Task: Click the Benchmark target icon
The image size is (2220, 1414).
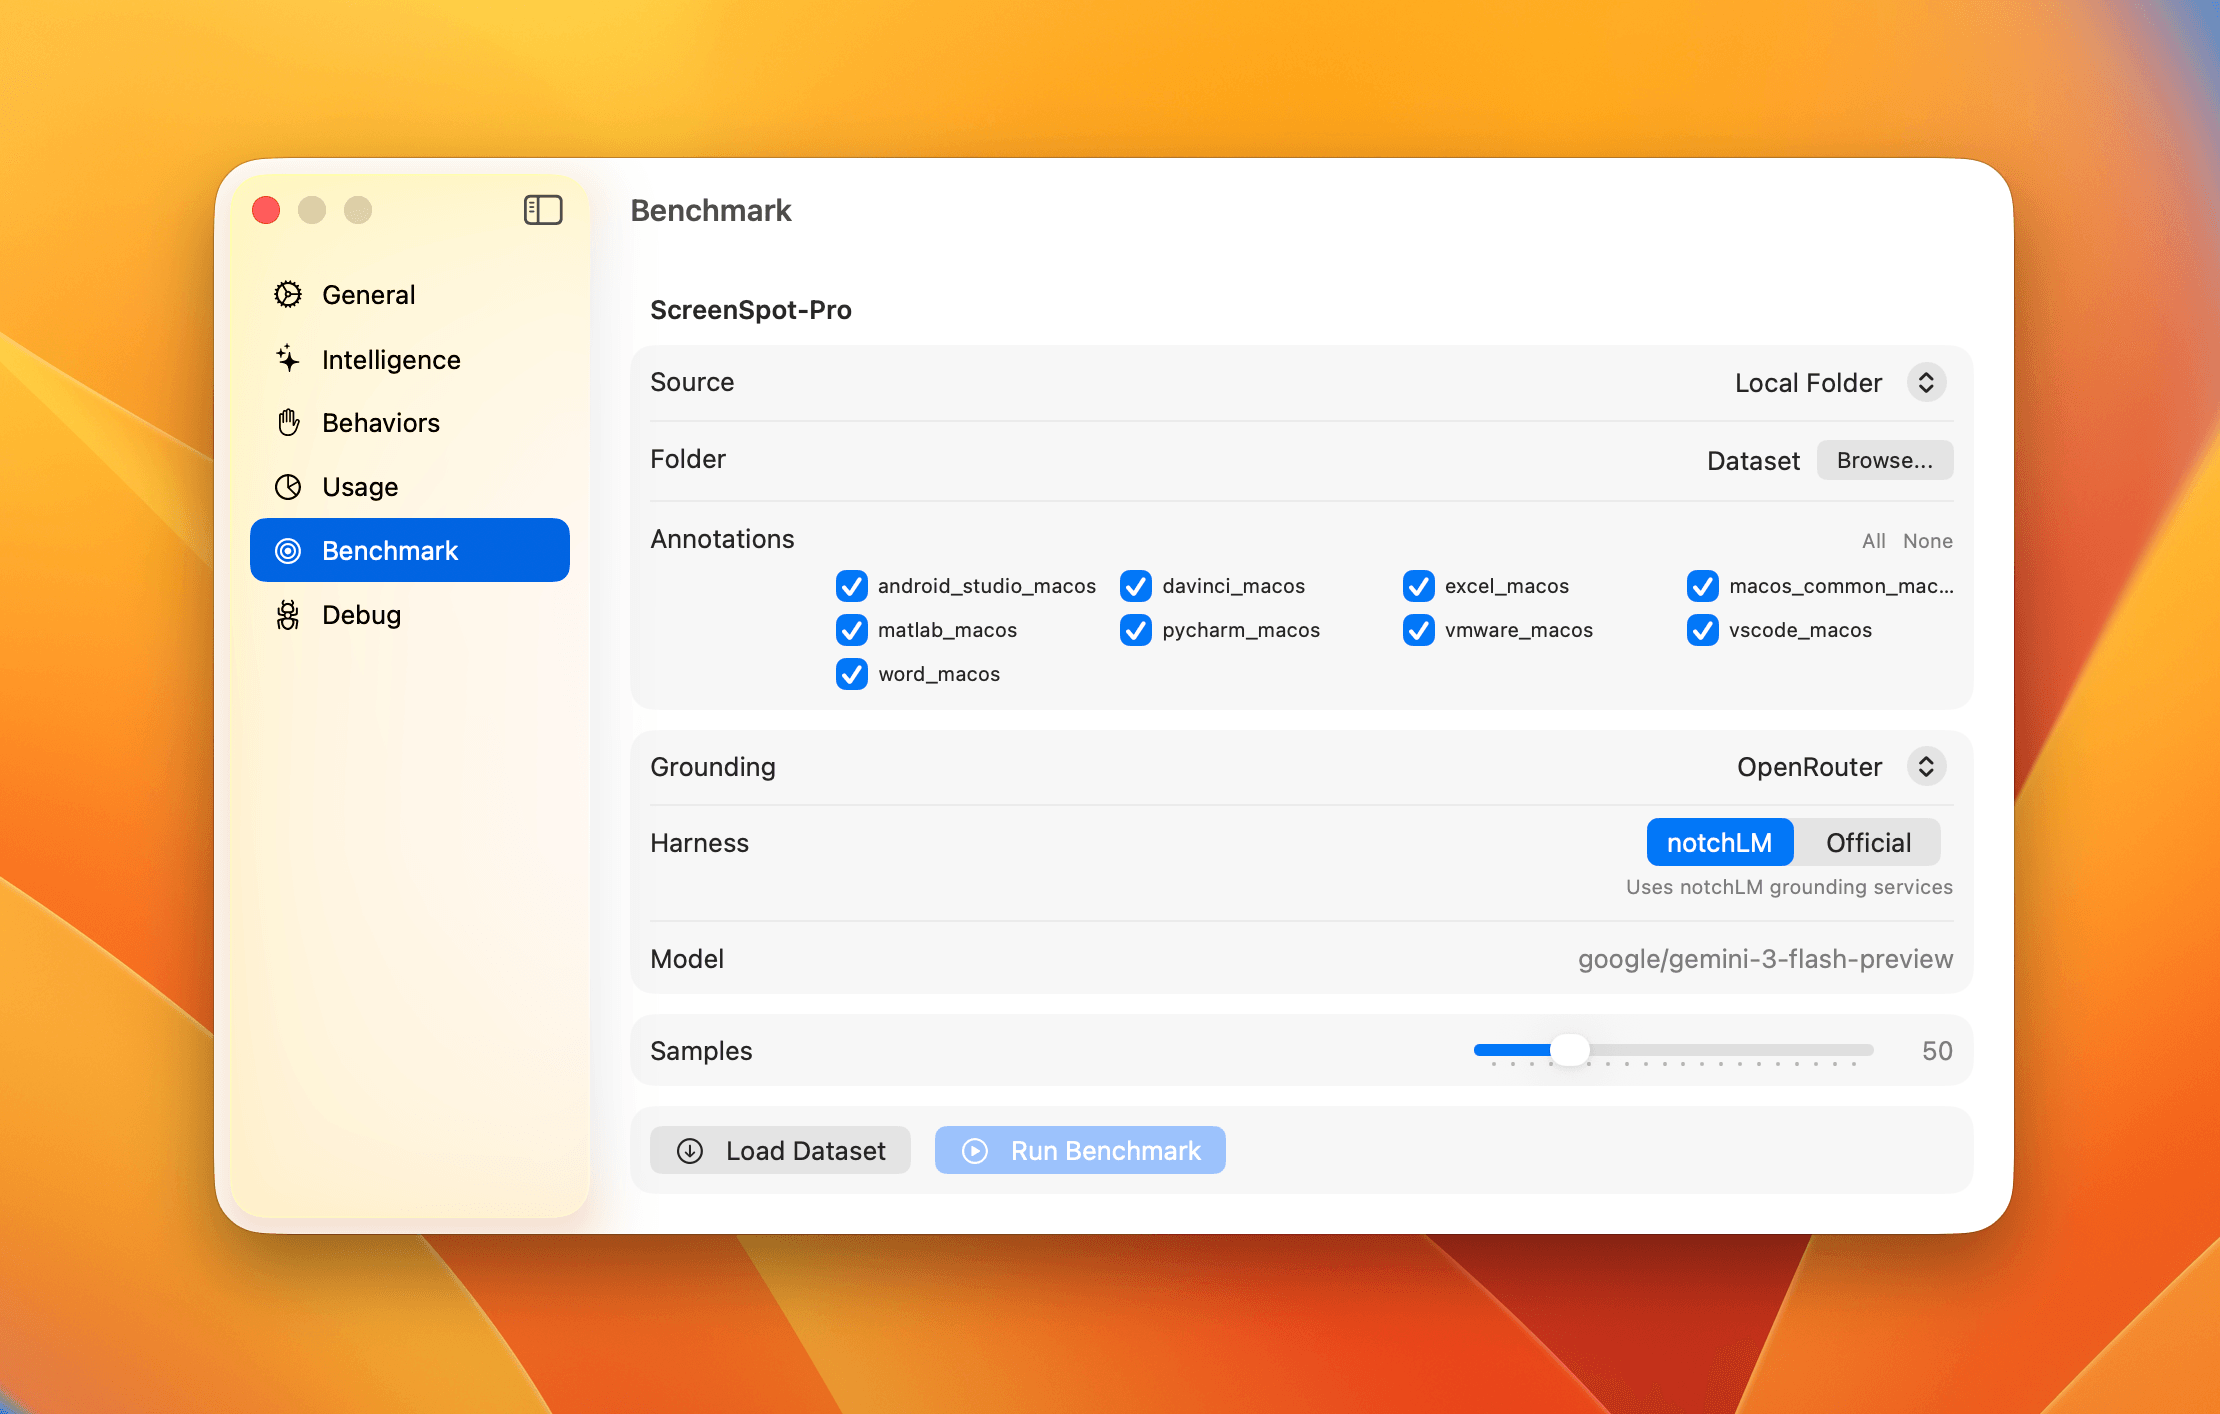Action: (288, 551)
